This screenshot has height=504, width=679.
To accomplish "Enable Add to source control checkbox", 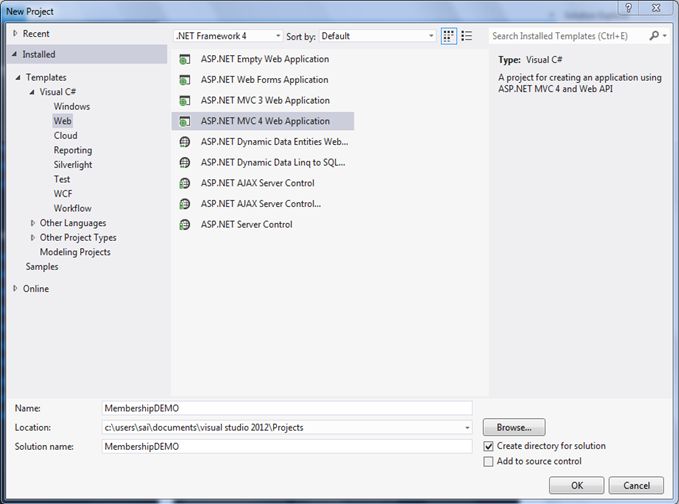I will (x=488, y=462).
